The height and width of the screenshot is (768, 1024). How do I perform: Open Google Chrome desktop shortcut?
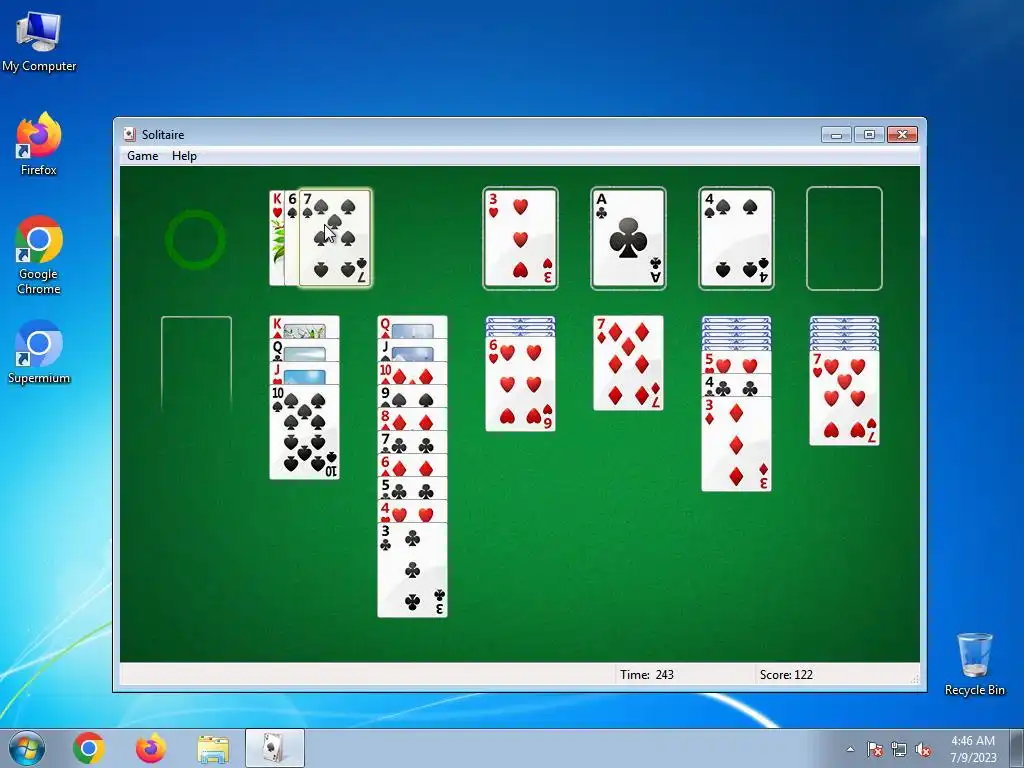(x=39, y=255)
